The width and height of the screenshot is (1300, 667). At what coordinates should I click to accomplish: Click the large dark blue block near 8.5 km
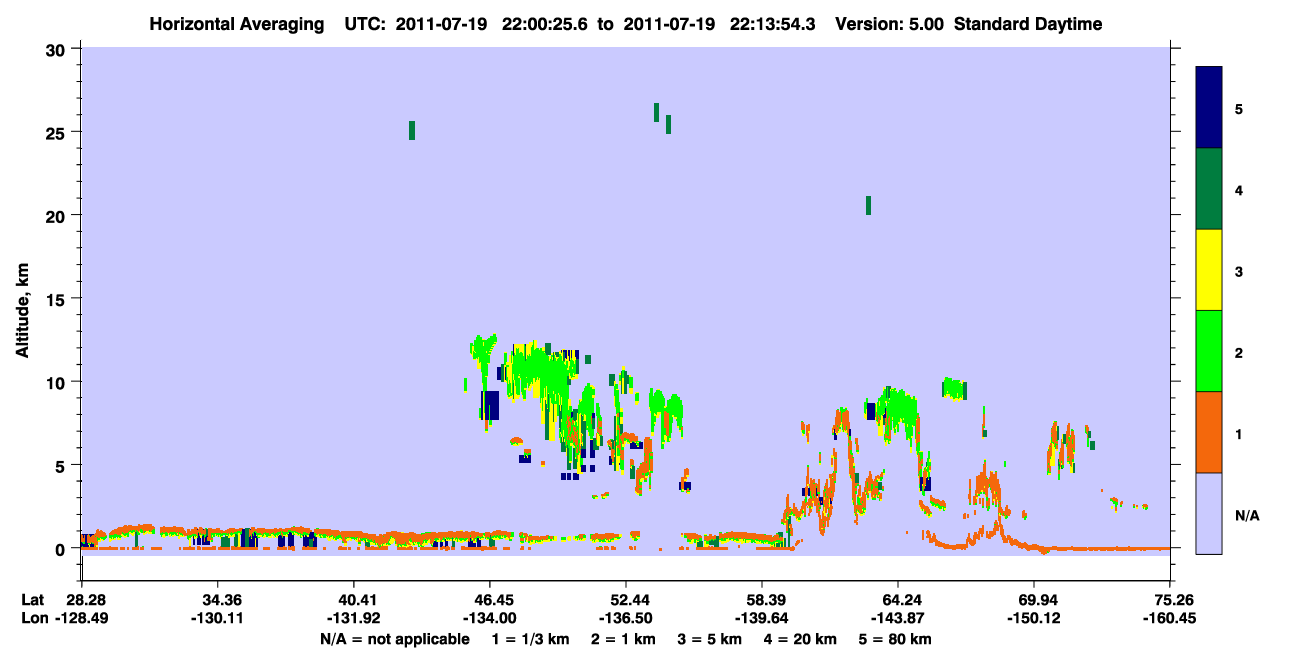coord(490,405)
